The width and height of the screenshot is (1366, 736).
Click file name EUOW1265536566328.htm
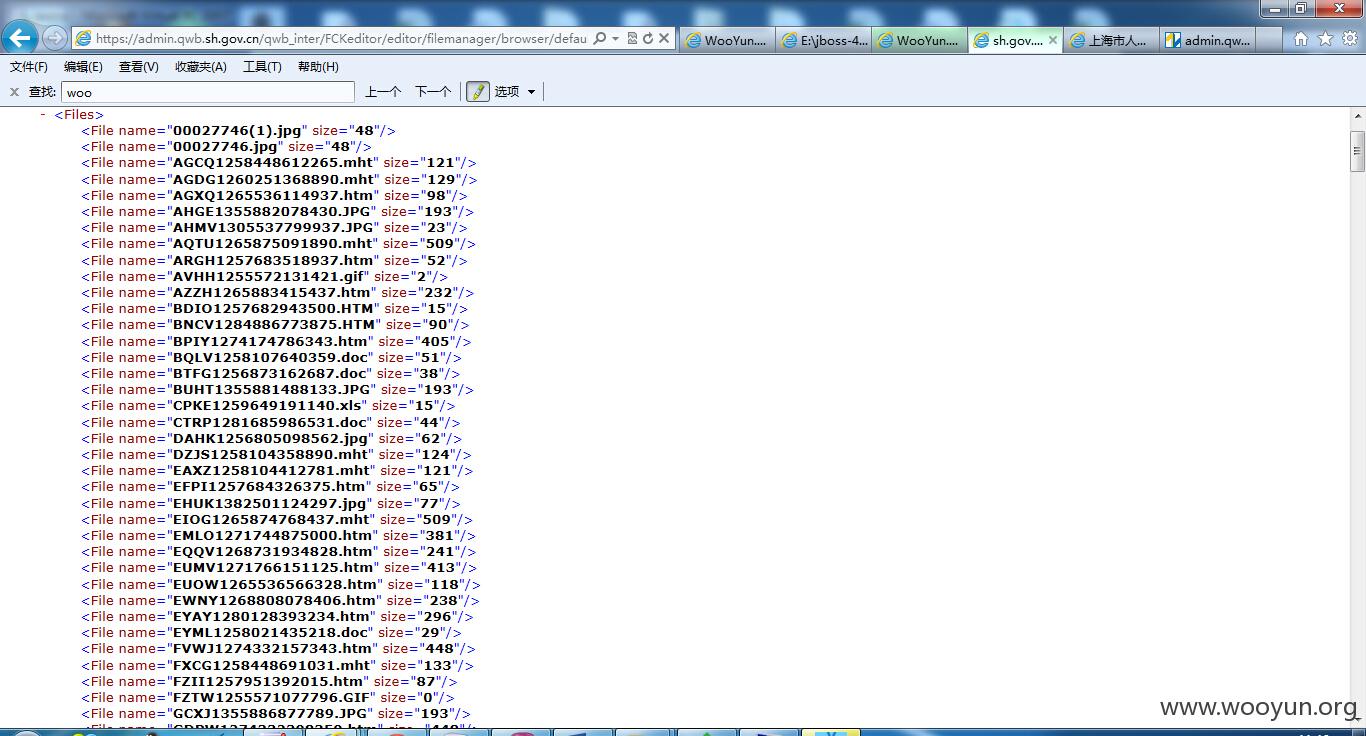pos(275,585)
